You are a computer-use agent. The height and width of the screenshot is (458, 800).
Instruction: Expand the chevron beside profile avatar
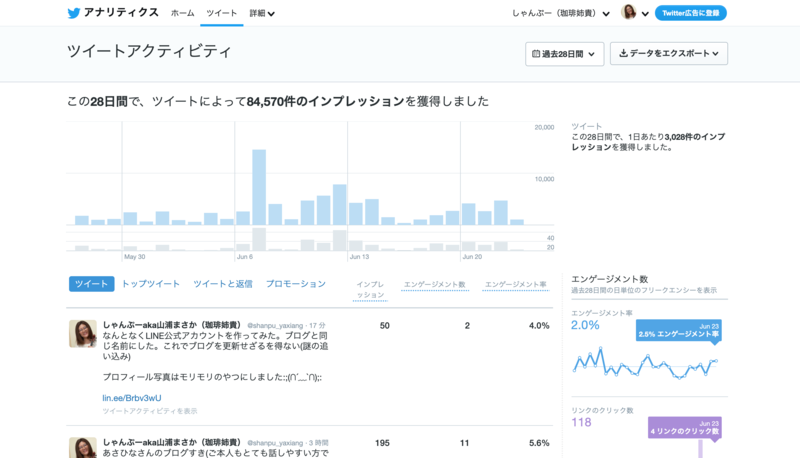tap(645, 14)
